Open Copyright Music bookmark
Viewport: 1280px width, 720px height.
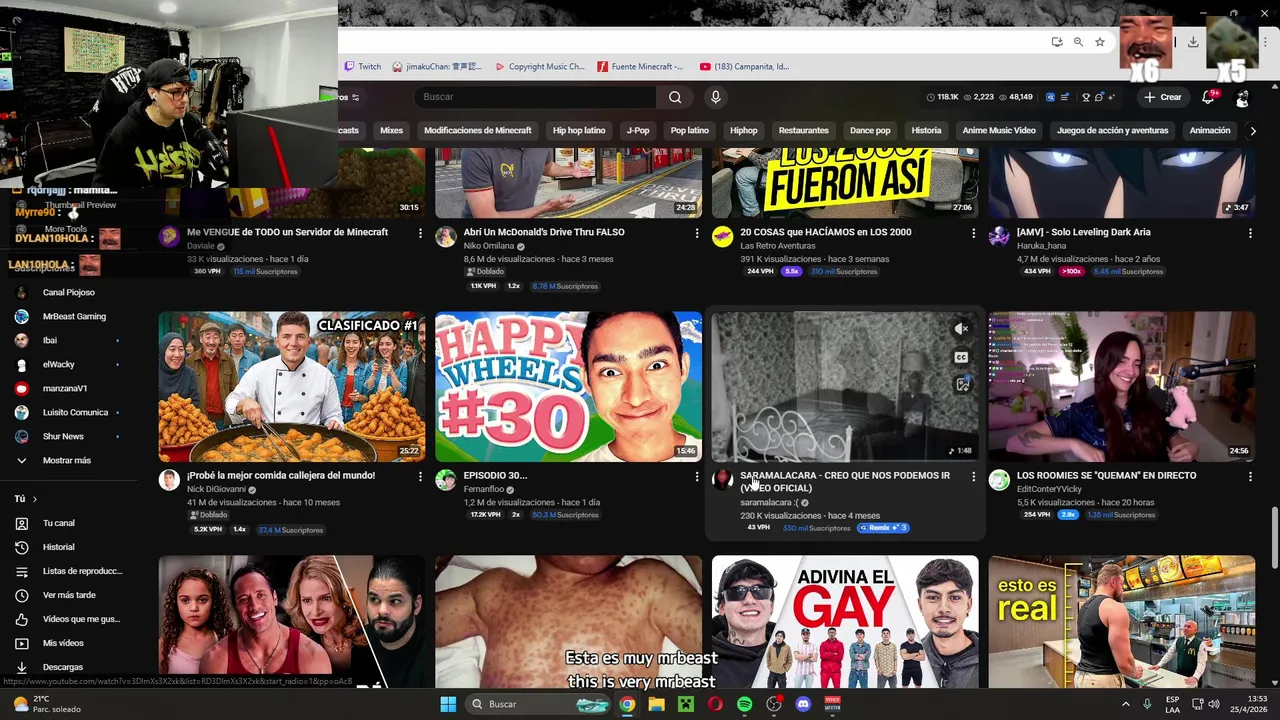[x=540, y=67]
